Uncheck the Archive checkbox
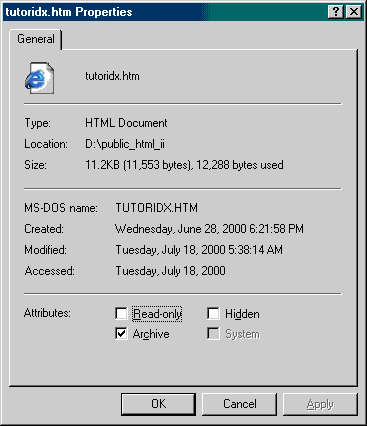Viewport: 367px width, 426px height. 121,334
